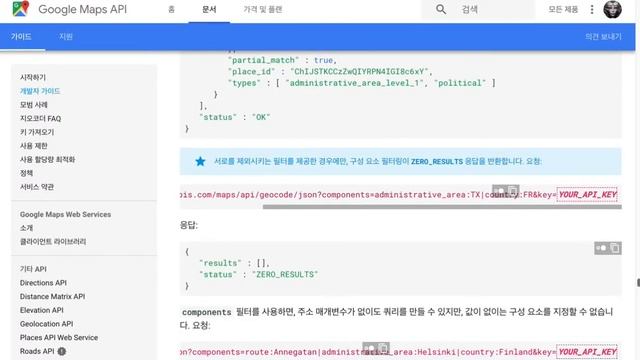The image size is (640, 360).
Task: Click the 기타 API heading
Action: (x=33, y=269)
